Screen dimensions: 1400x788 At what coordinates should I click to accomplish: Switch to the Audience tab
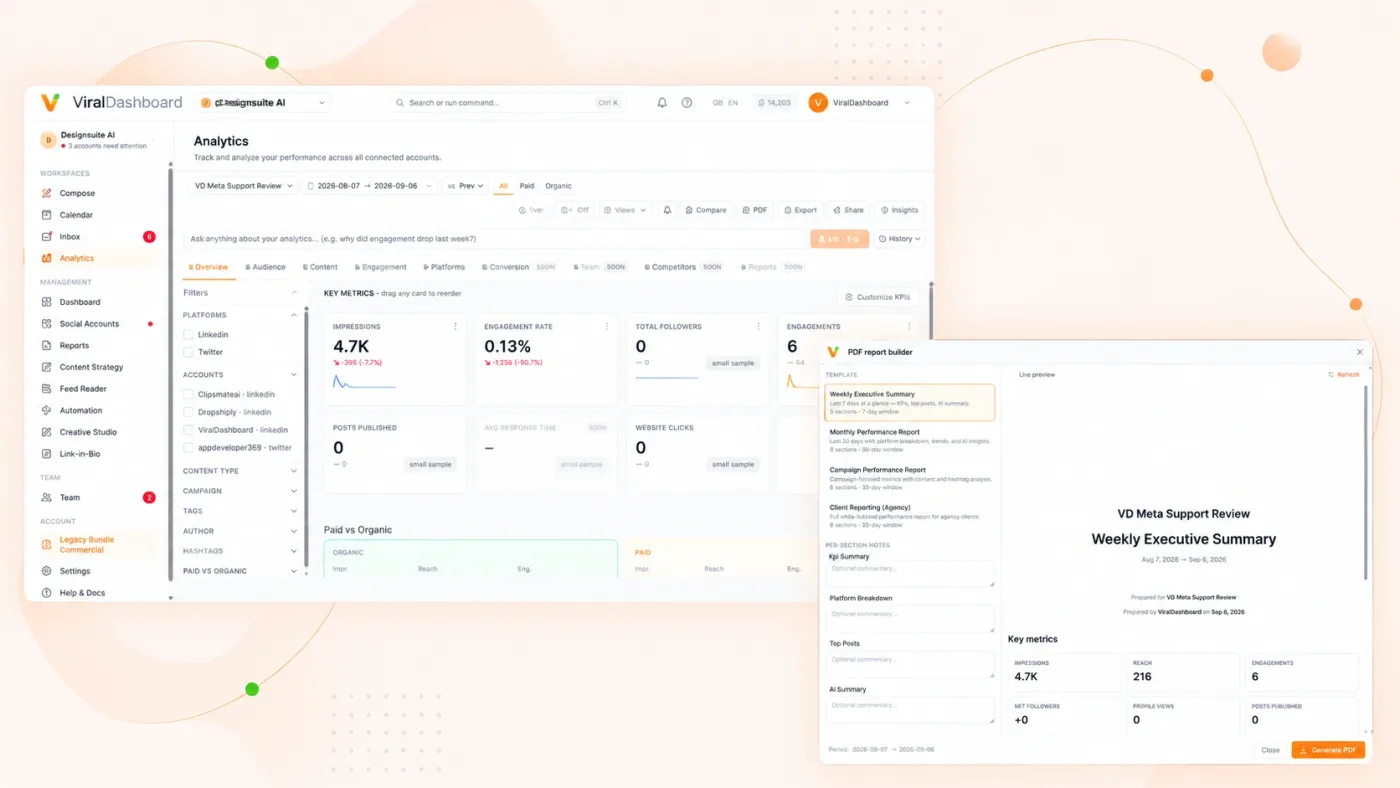265,267
